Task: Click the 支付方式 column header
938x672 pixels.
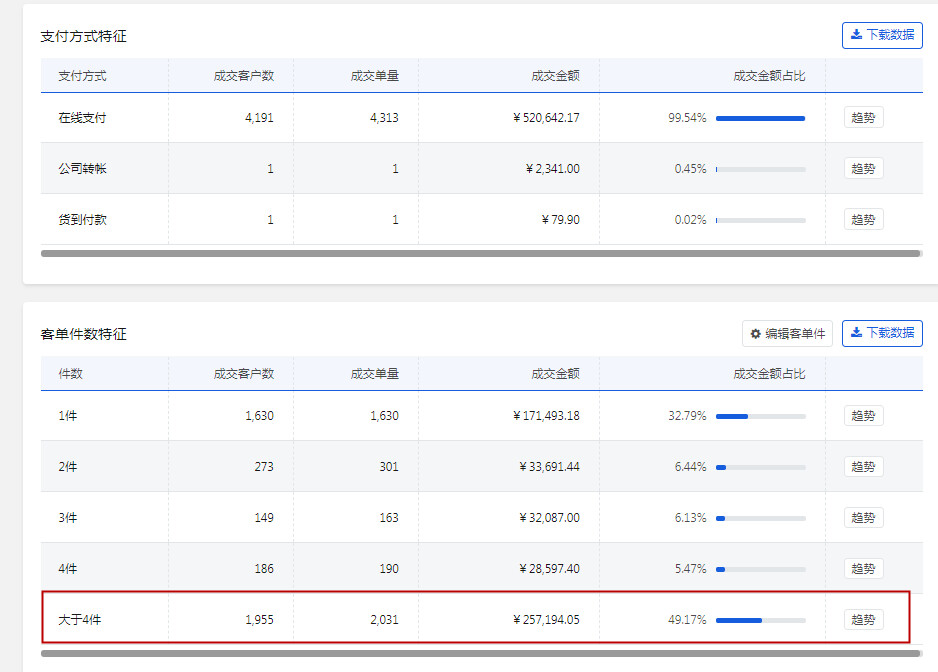Action: pos(82,75)
